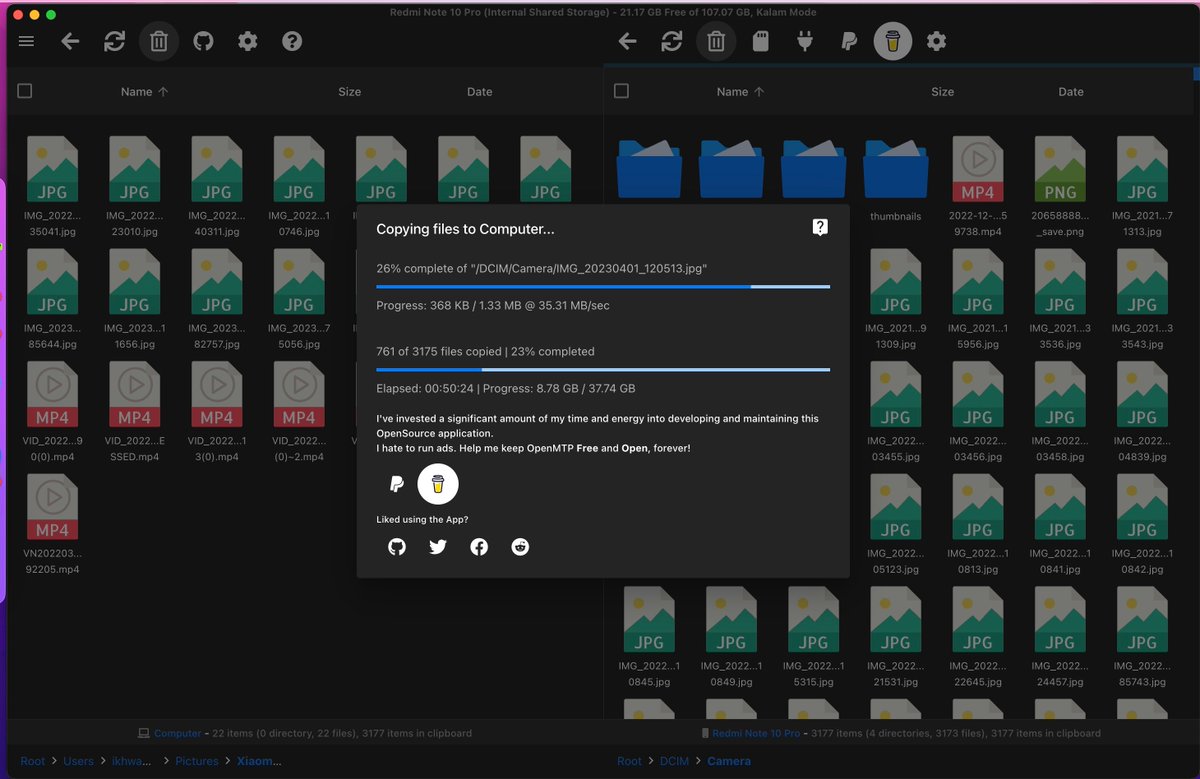This screenshot has height=779, width=1200.
Task: Open the hamburger menu in left toolbar
Action: pos(26,41)
